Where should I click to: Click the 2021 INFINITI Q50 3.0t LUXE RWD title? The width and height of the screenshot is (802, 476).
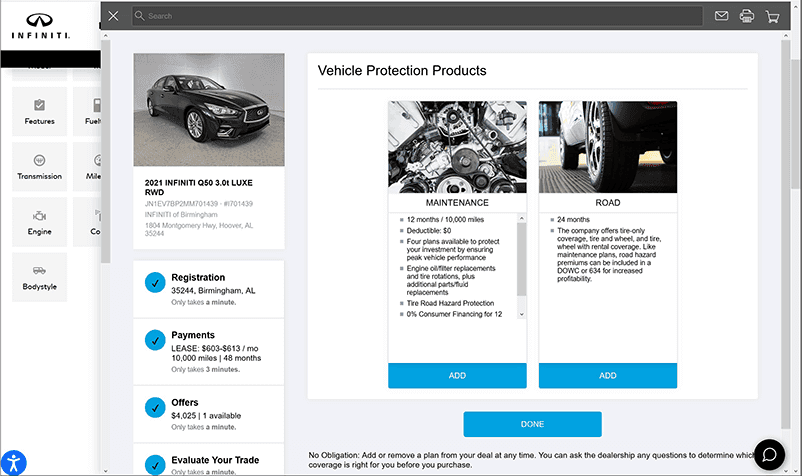pyautogui.click(x=198, y=187)
